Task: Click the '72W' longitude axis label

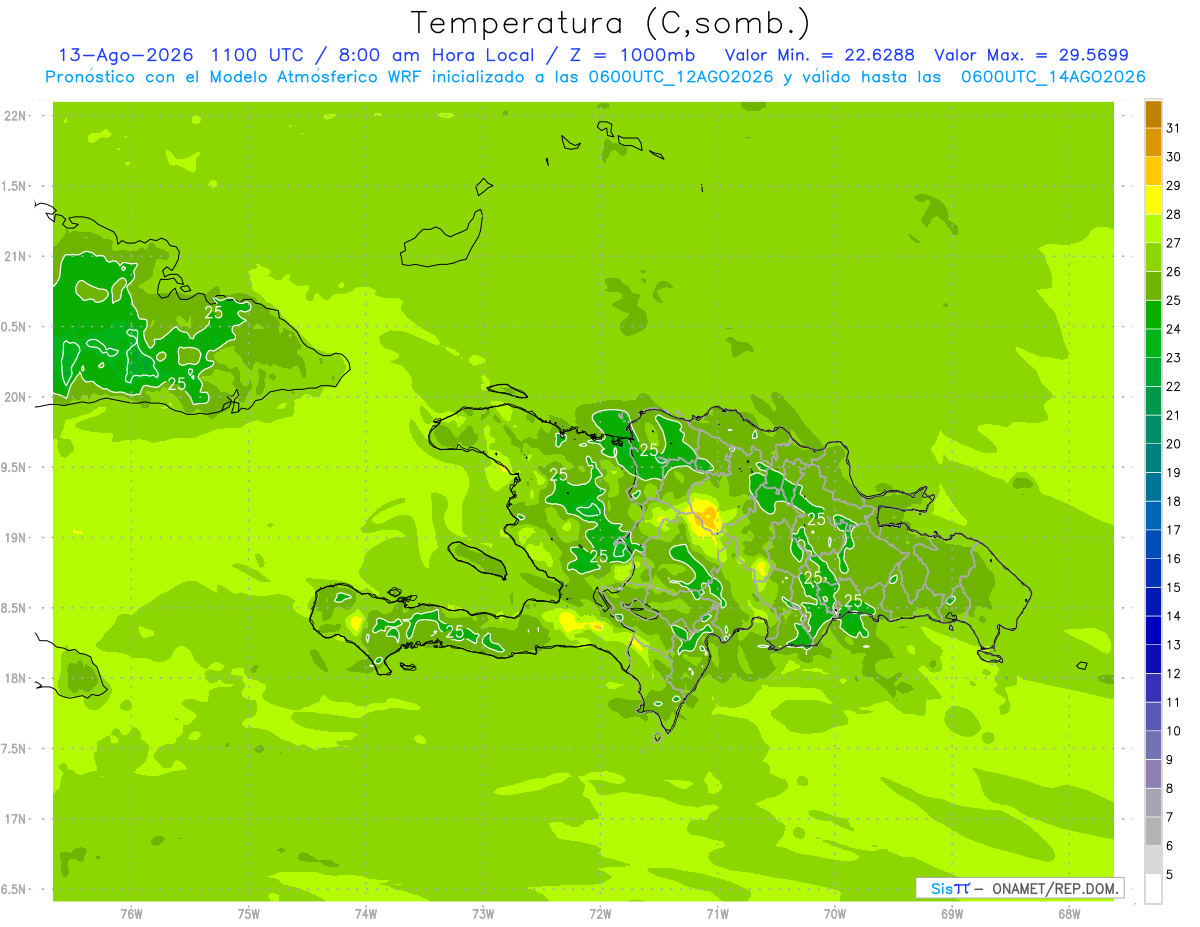Action: pos(600,914)
